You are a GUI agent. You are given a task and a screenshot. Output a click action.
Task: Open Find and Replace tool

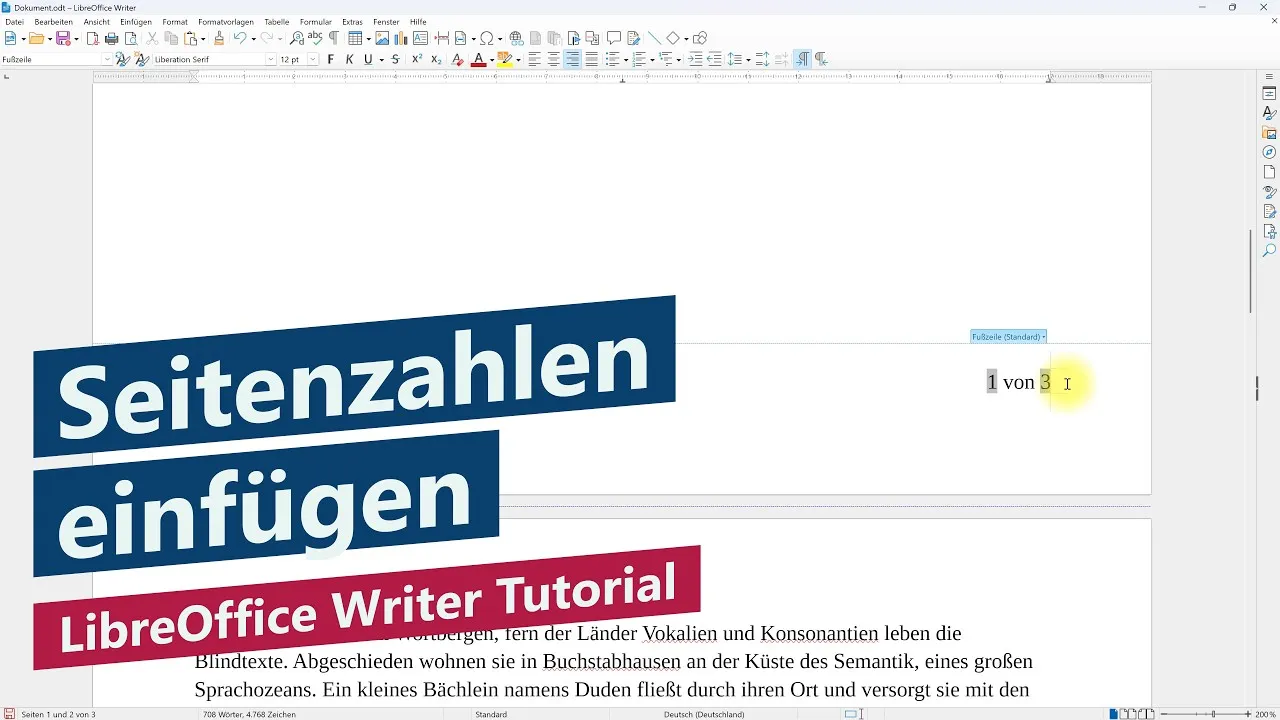click(296, 39)
